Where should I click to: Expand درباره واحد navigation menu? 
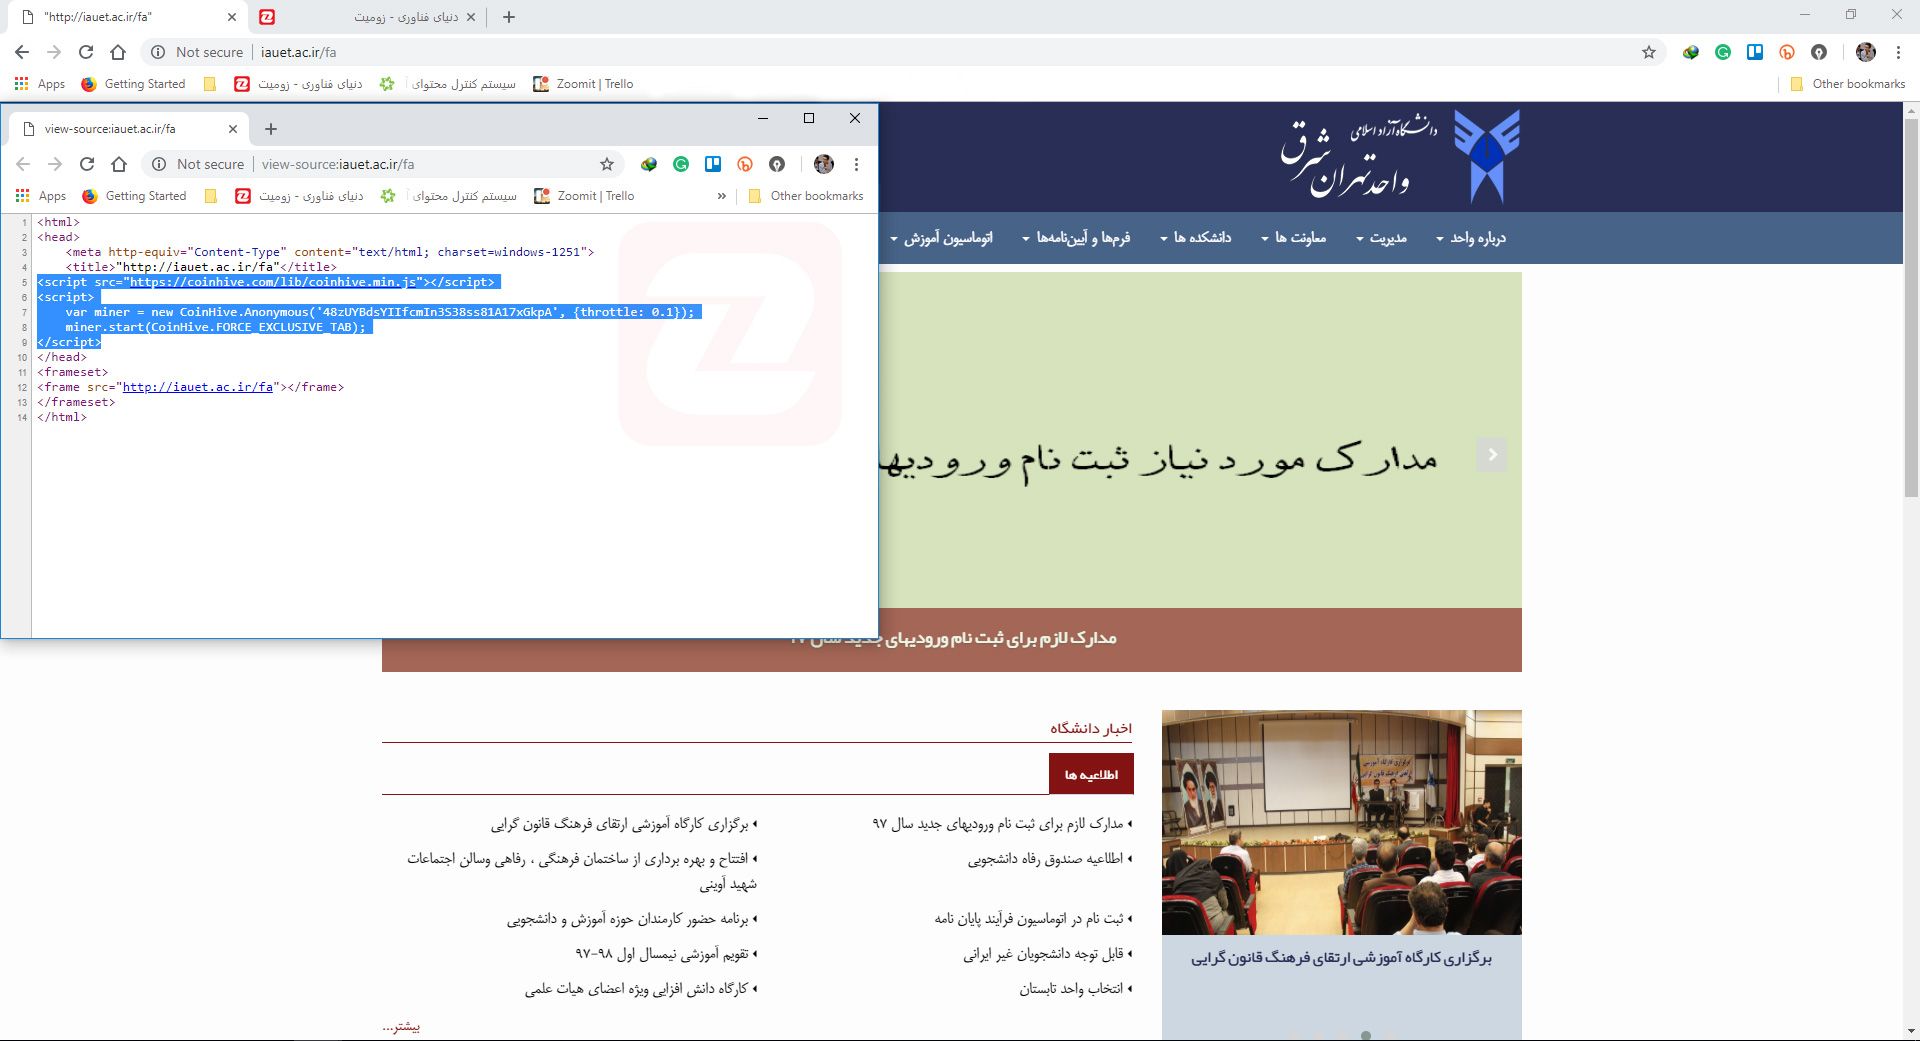click(1471, 238)
